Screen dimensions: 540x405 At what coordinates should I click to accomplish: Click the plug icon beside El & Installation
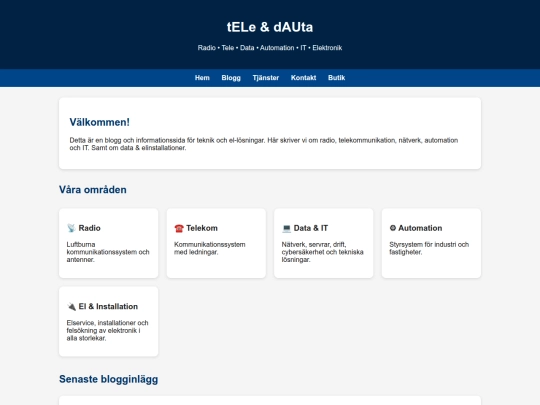click(71, 307)
